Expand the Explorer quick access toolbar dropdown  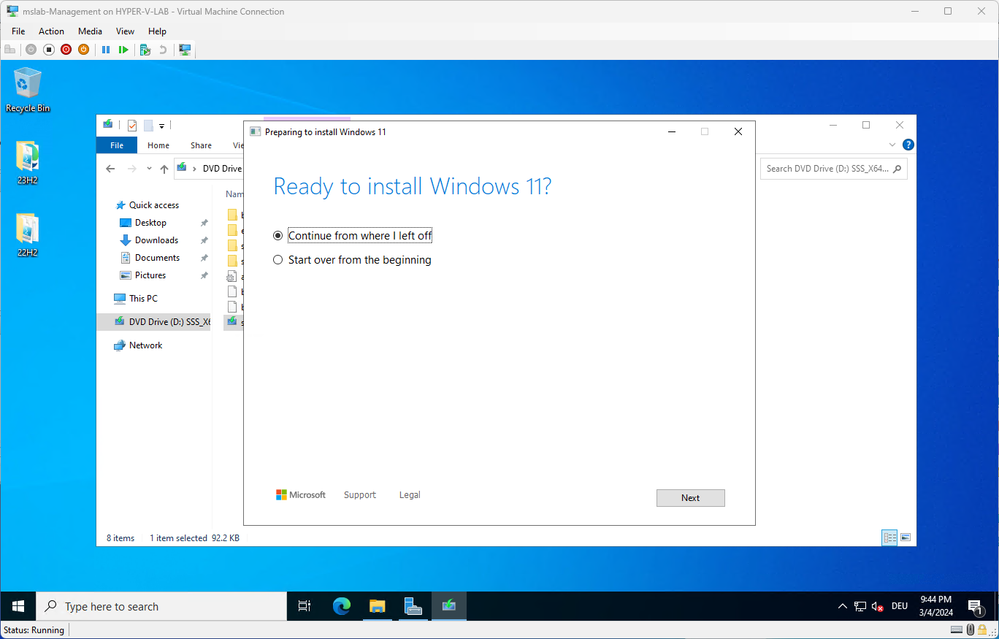pos(162,126)
